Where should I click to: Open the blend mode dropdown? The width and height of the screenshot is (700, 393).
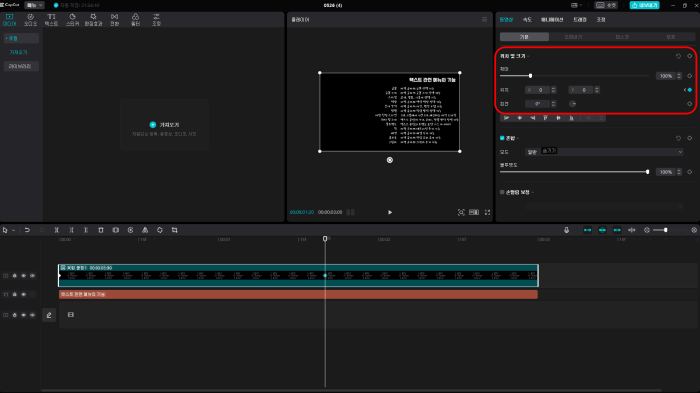click(604, 152)
